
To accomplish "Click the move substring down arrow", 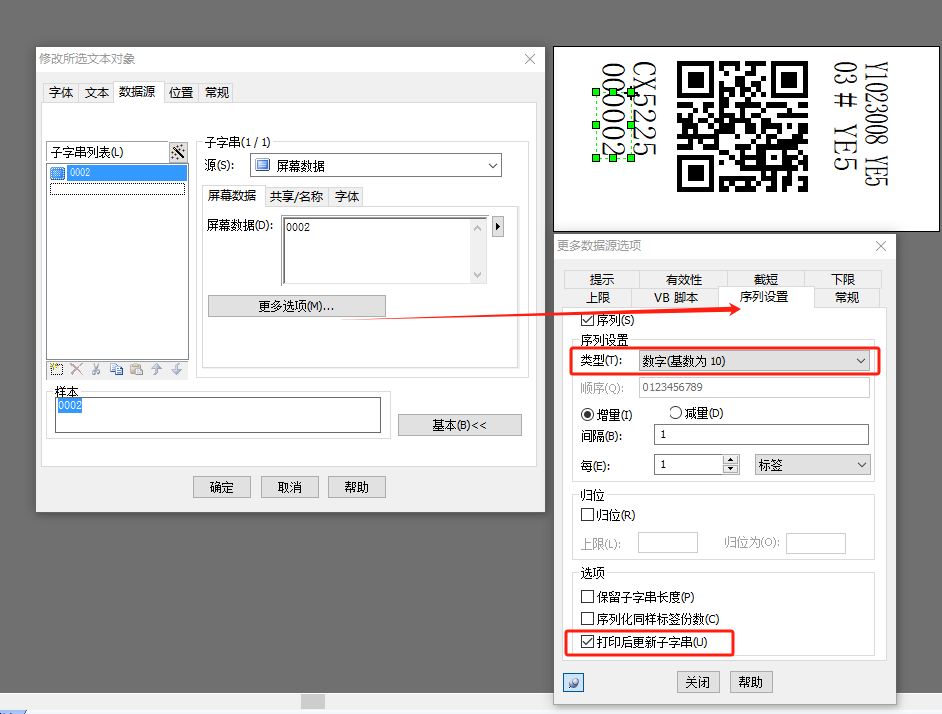I will coord(177,369).
